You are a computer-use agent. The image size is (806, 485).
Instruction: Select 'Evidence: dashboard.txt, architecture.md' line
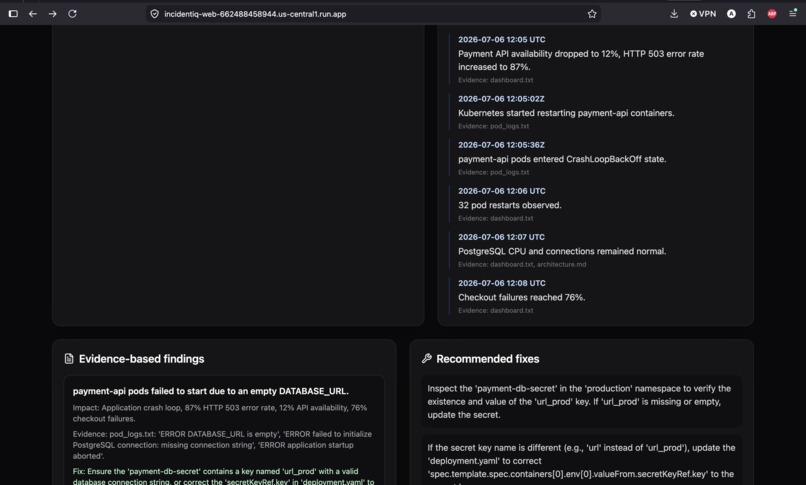pyautogui.click(x=522, y=265)
